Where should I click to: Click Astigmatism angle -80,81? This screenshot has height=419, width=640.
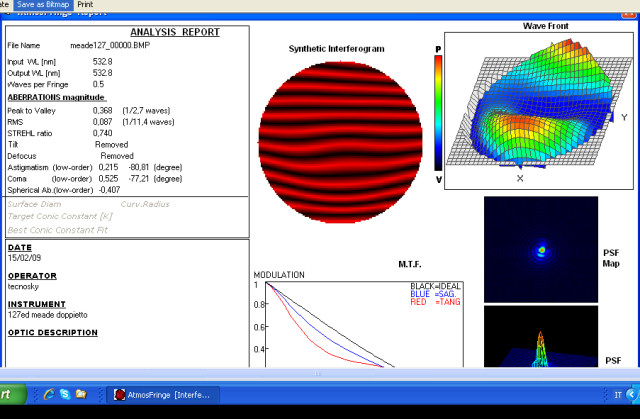pos(139,168)
